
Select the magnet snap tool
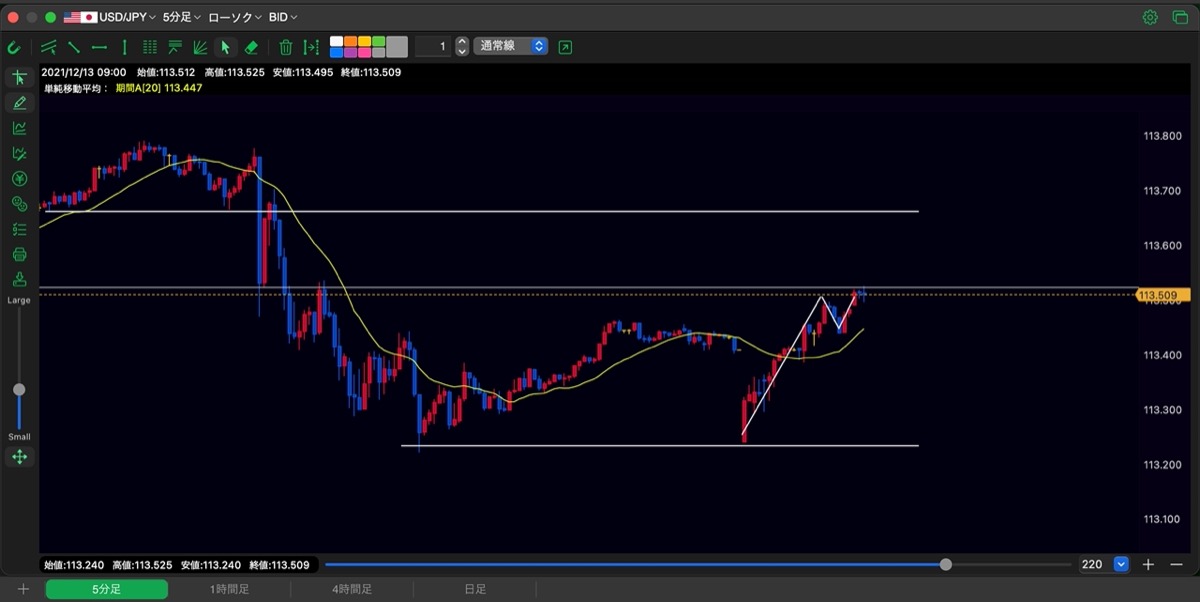click(14, 47)
